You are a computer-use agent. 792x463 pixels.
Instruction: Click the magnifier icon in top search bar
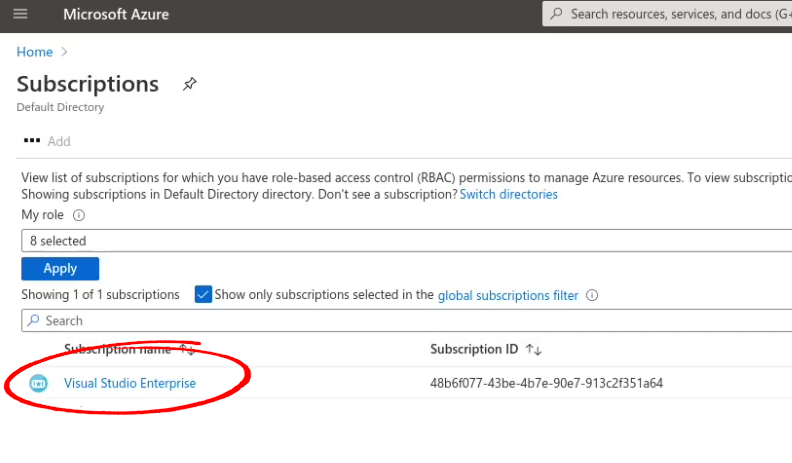click(556, 14)
